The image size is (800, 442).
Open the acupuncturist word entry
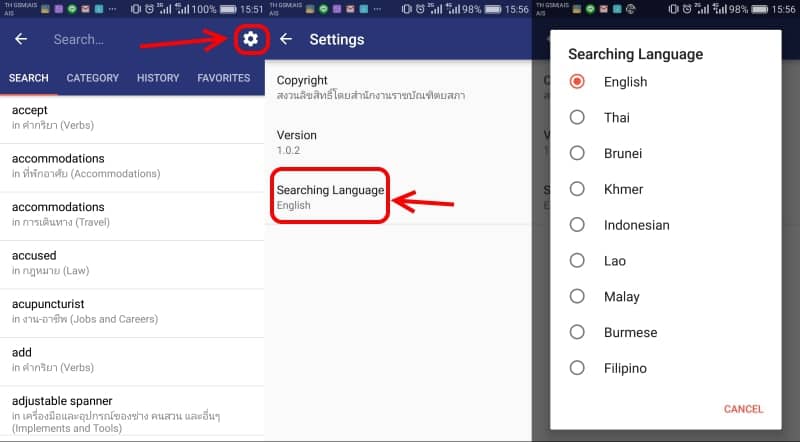132,313
